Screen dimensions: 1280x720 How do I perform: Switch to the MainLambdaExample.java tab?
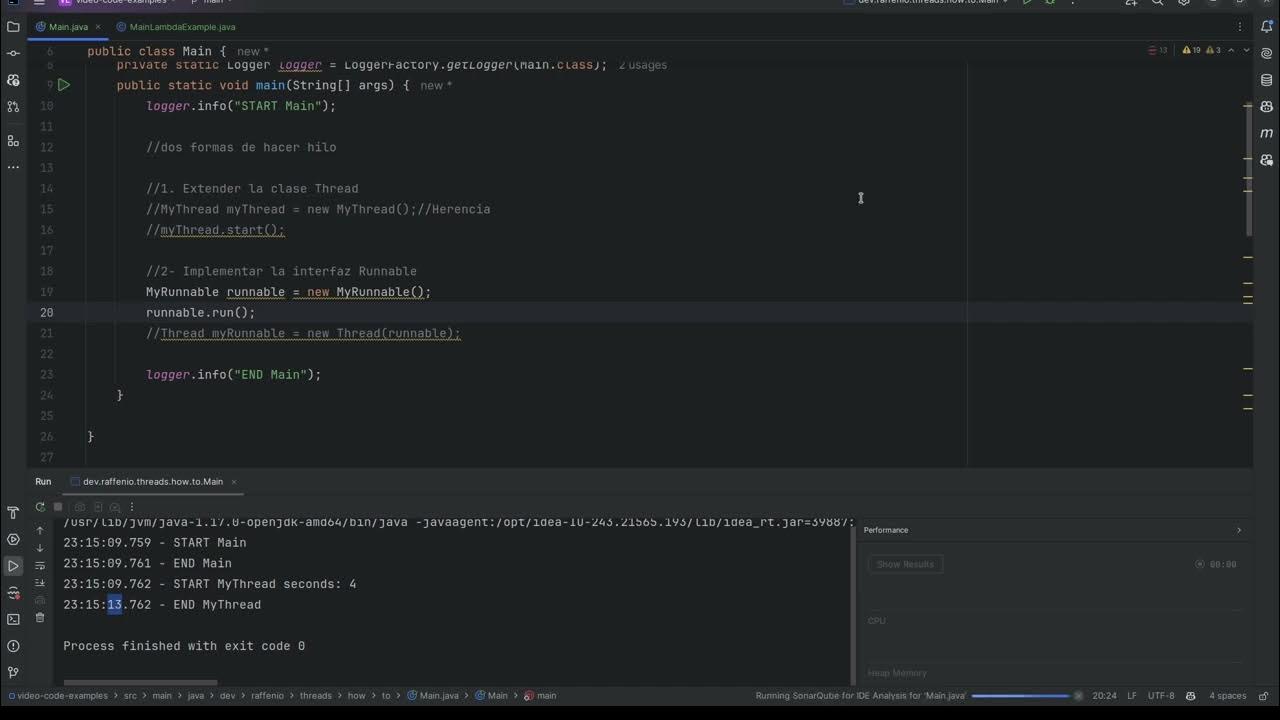pyautogui.click(x=176, y=27)
